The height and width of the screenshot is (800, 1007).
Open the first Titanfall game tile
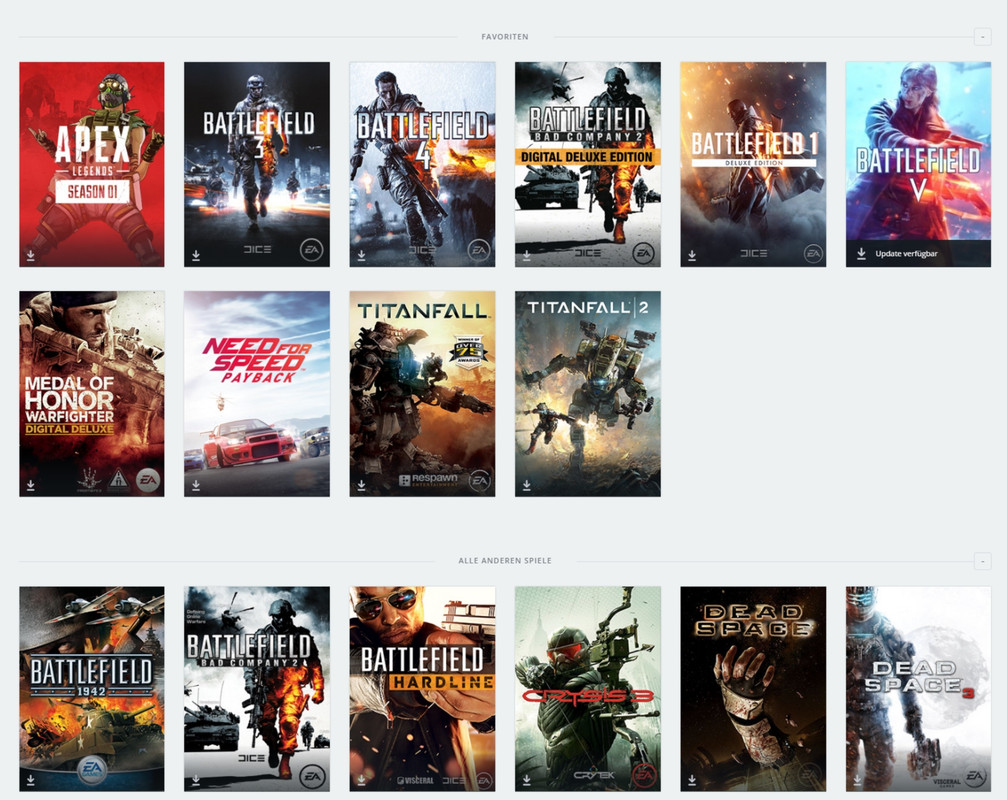423,394
